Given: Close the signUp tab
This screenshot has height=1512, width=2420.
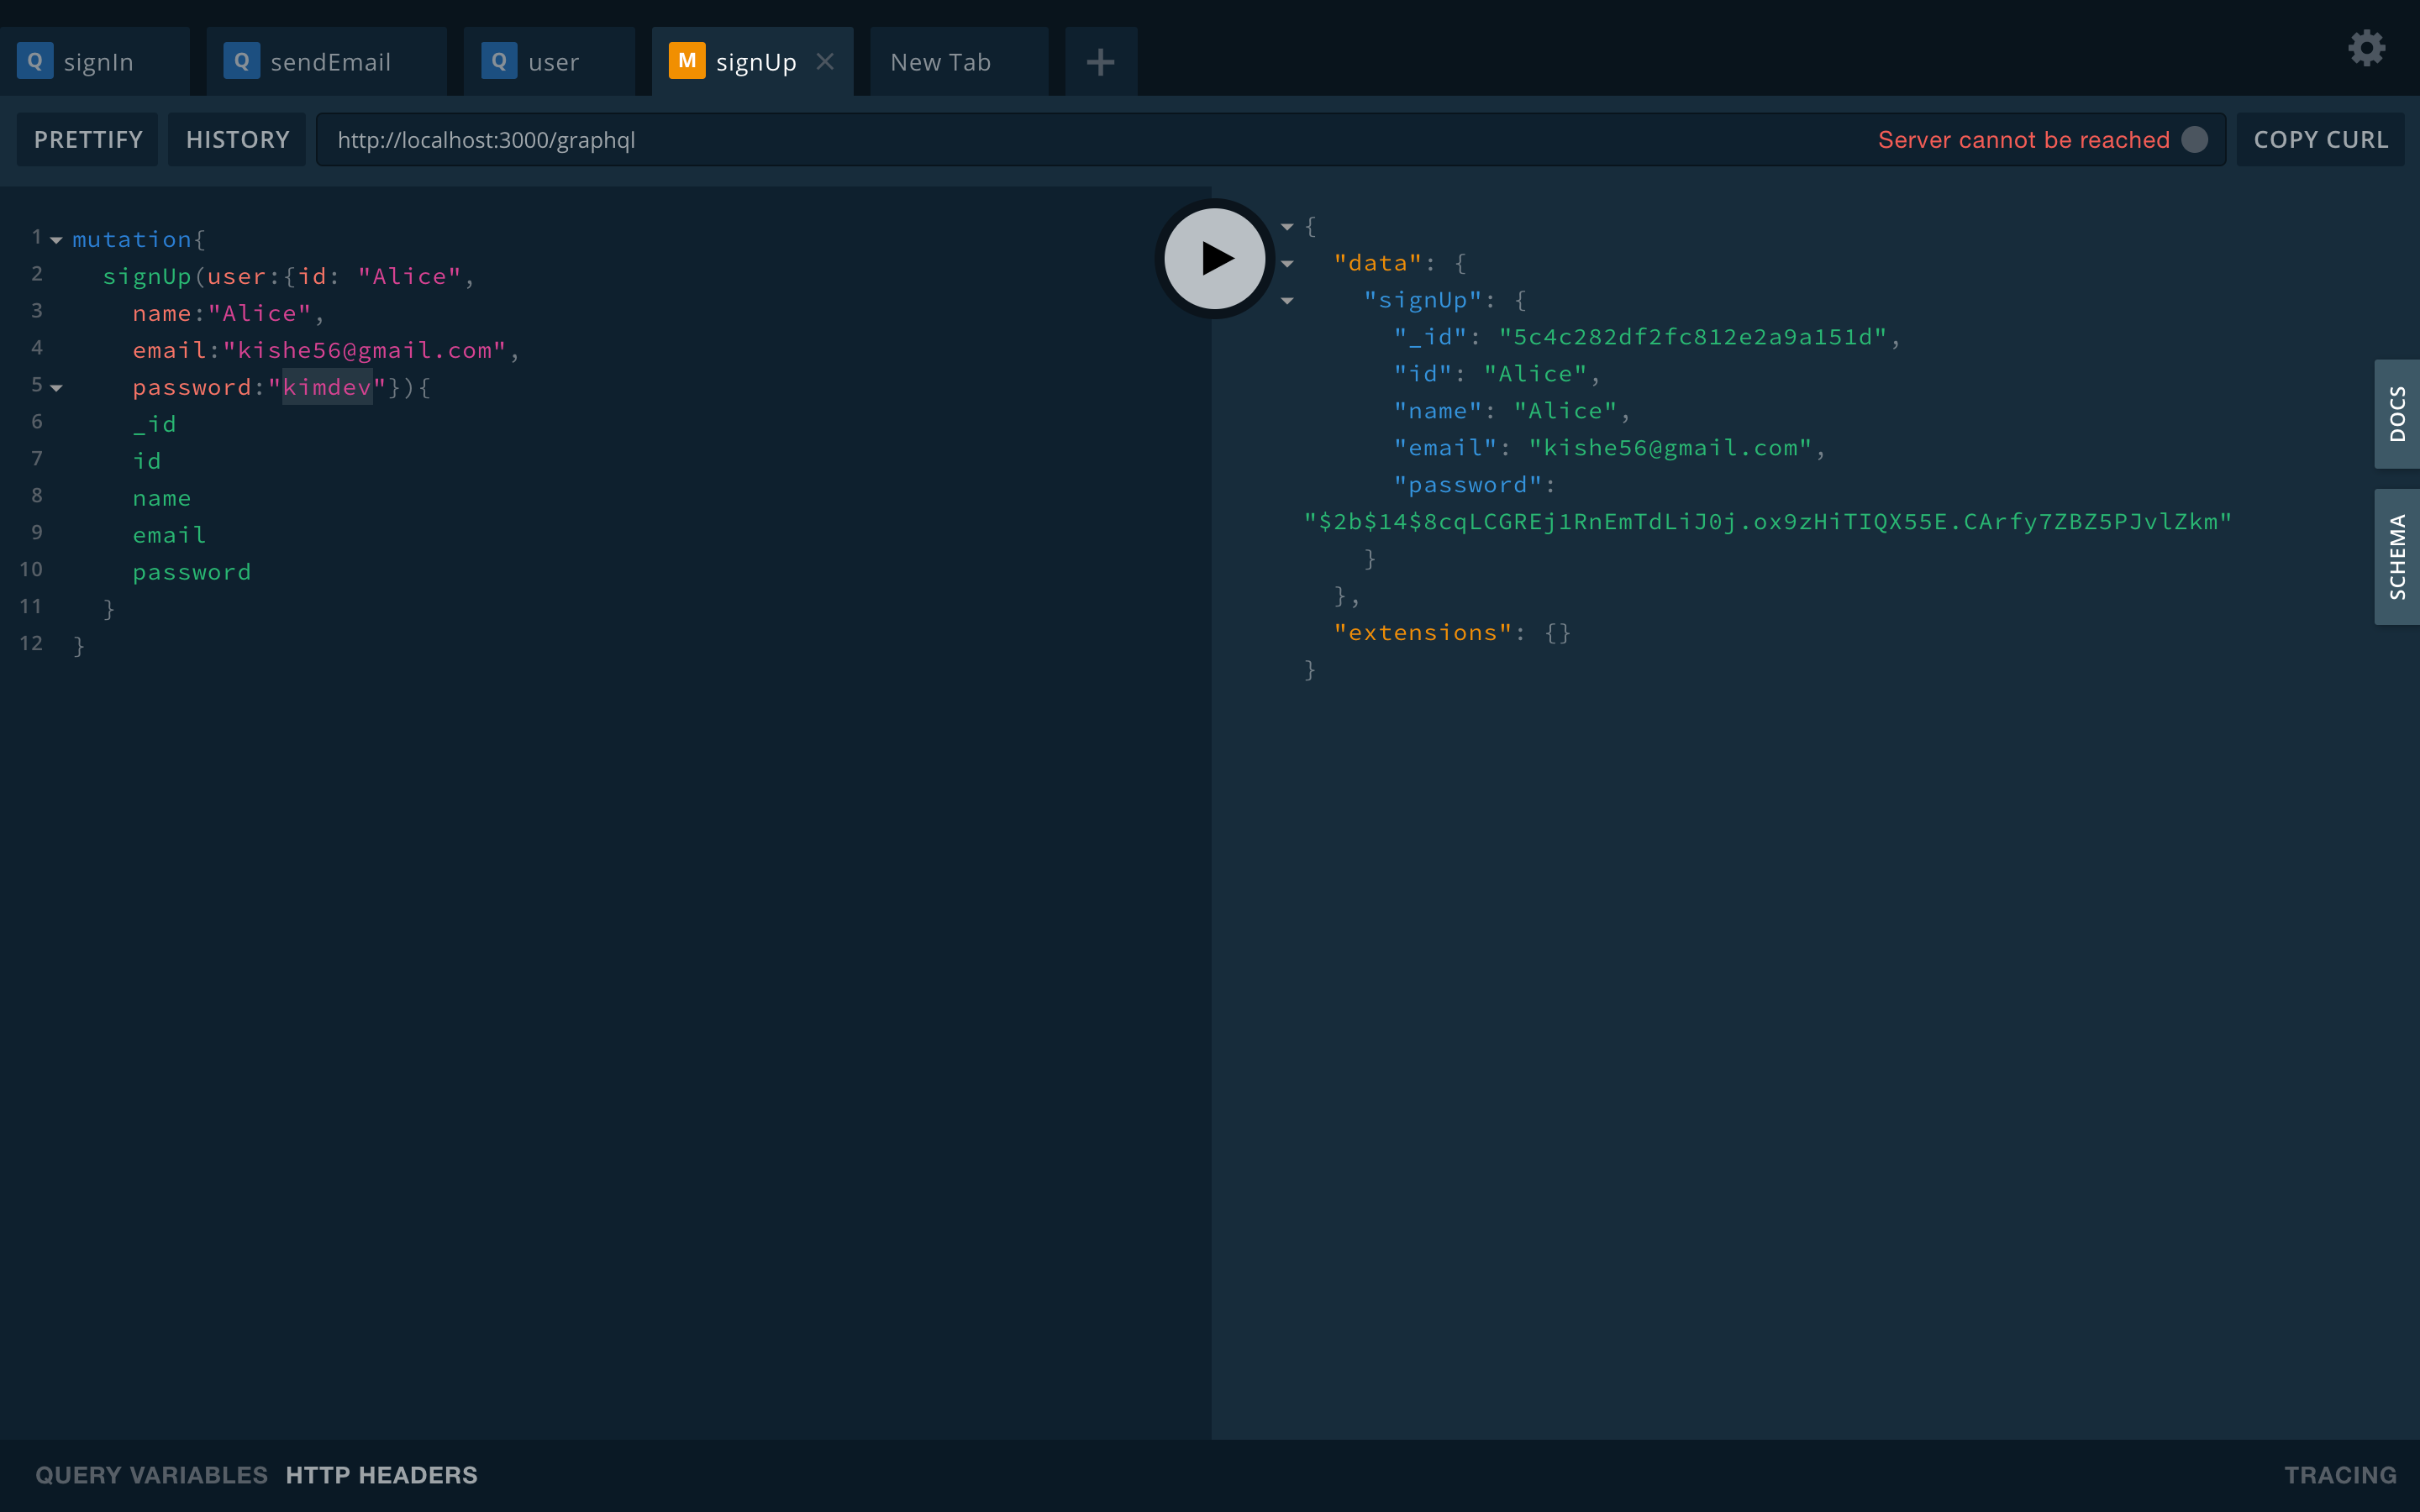Looking at the screenshot, I should tap(825, 61).
